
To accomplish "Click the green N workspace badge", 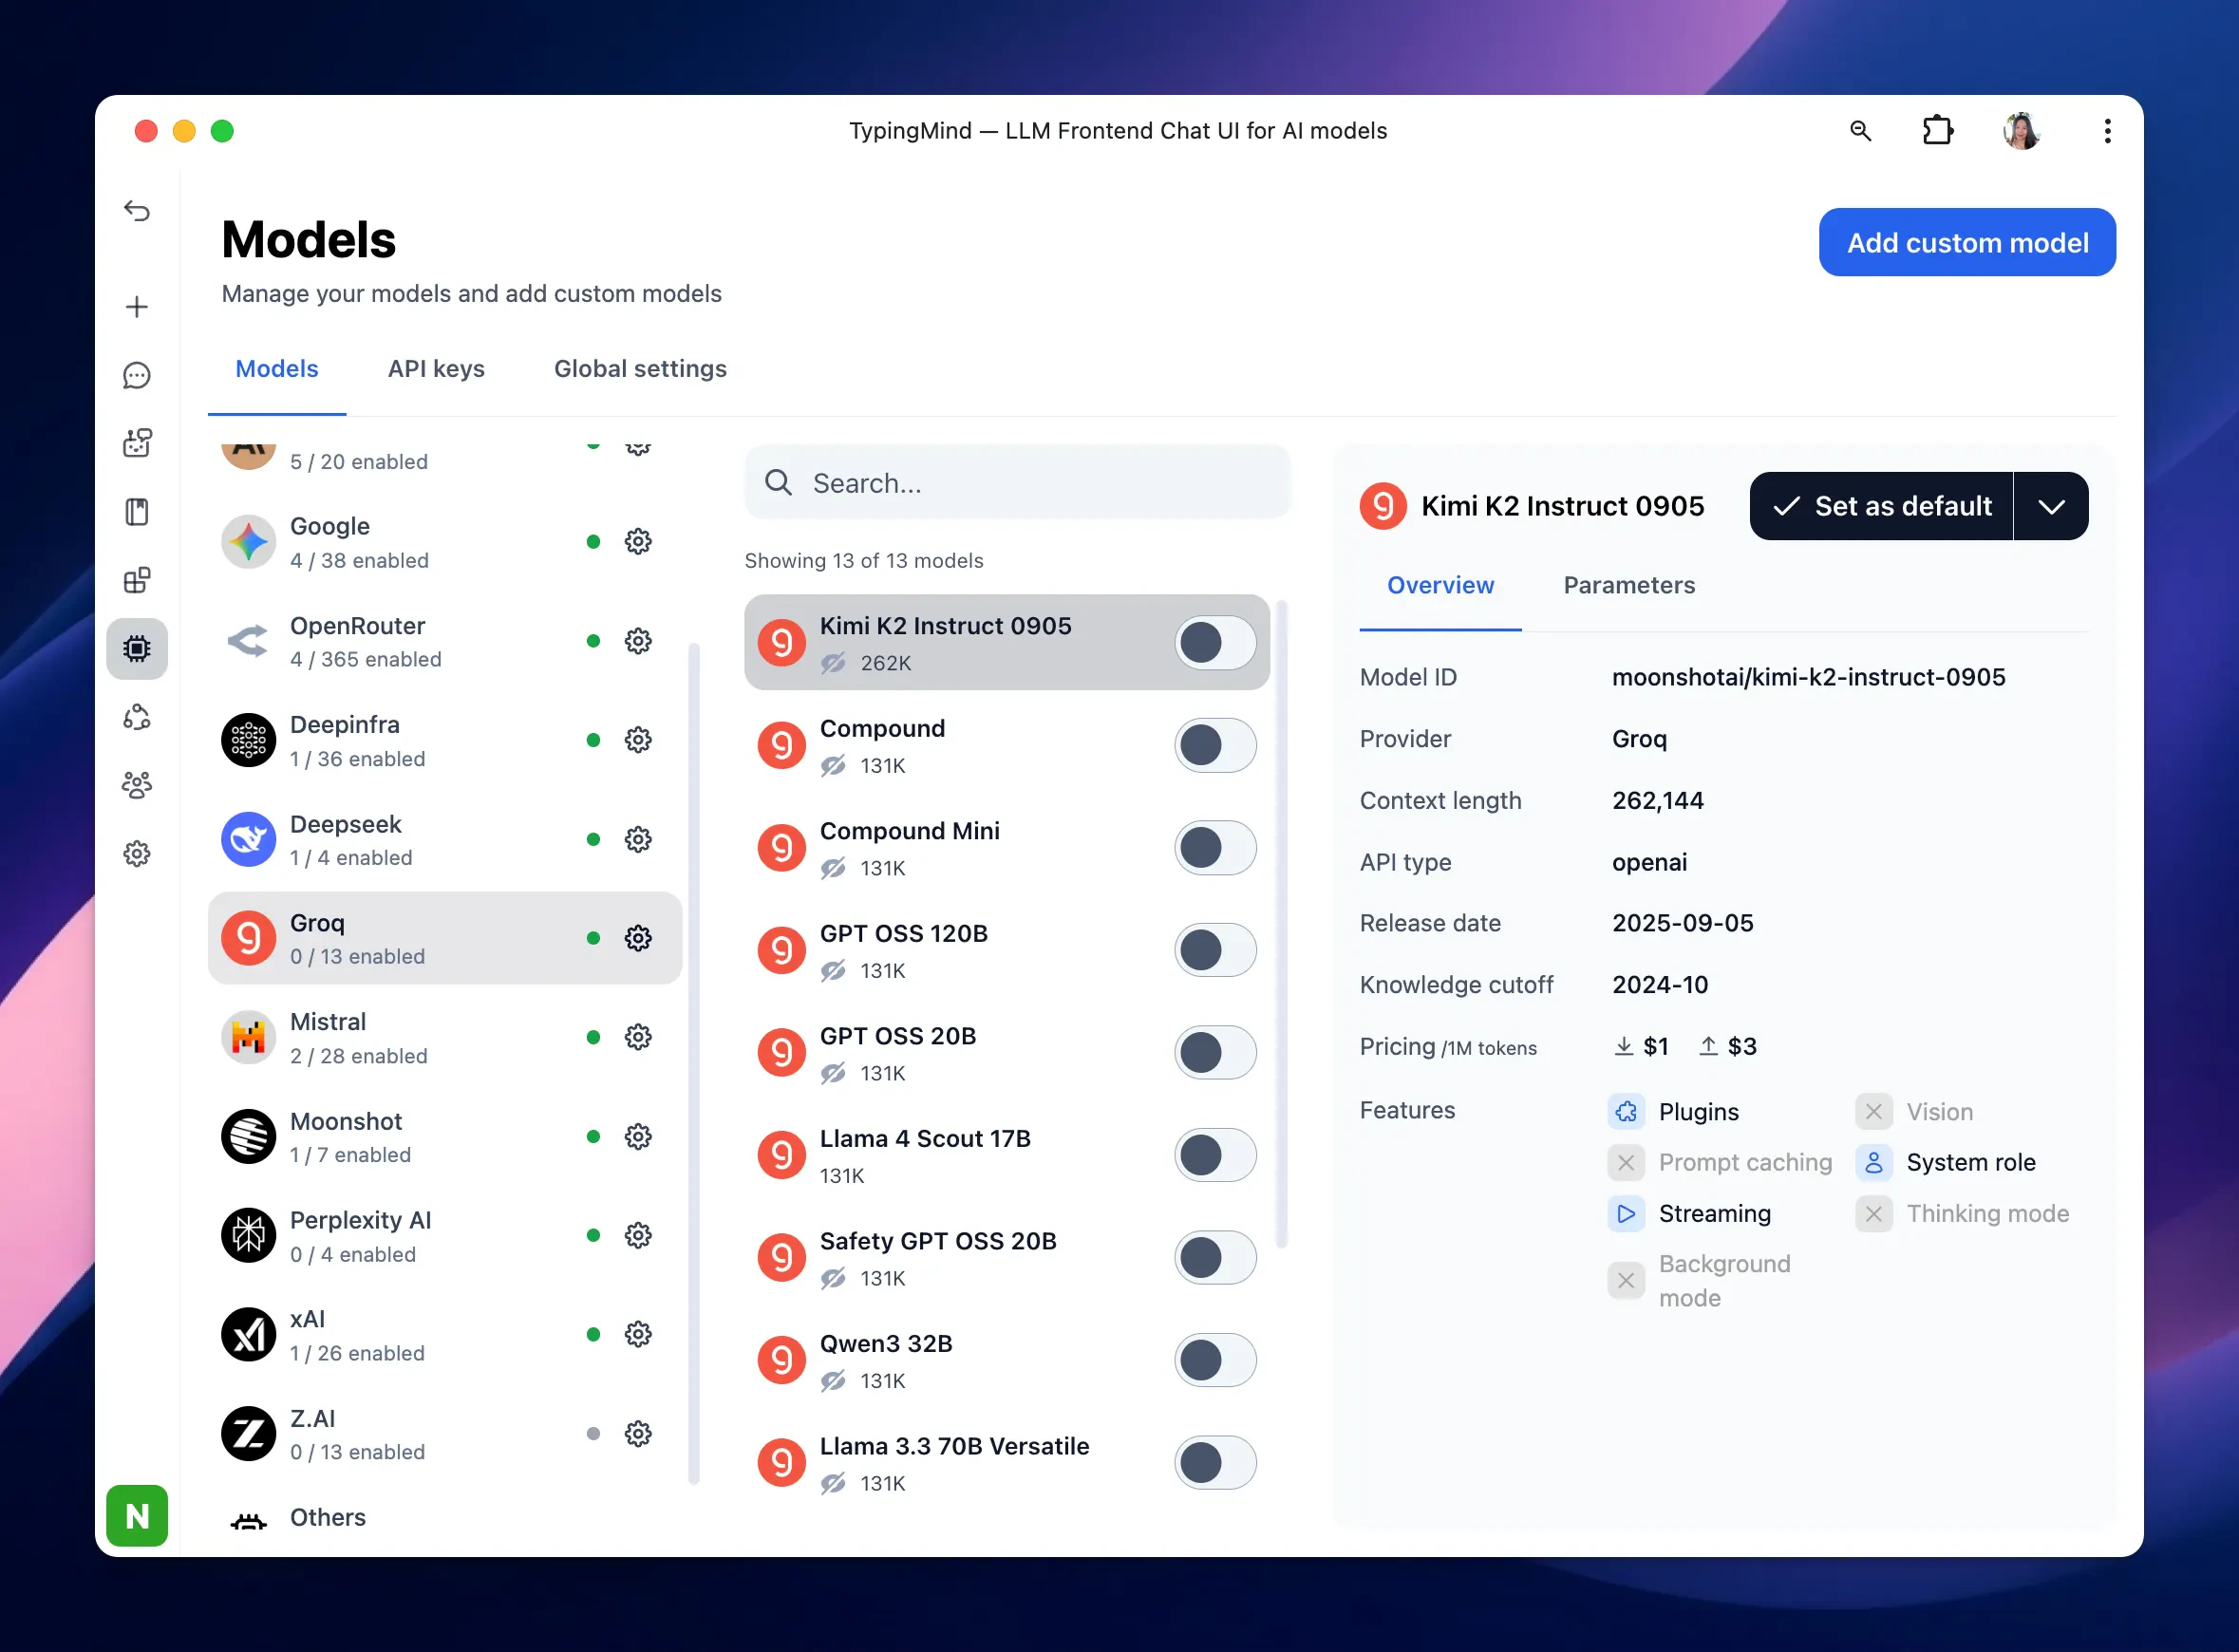I will pos(137,1515).
